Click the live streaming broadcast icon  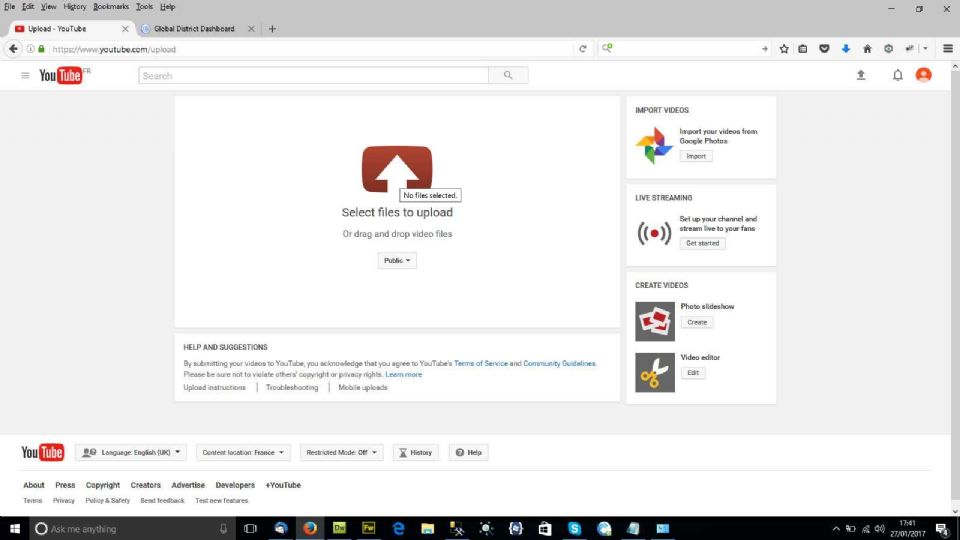[654, 233]
